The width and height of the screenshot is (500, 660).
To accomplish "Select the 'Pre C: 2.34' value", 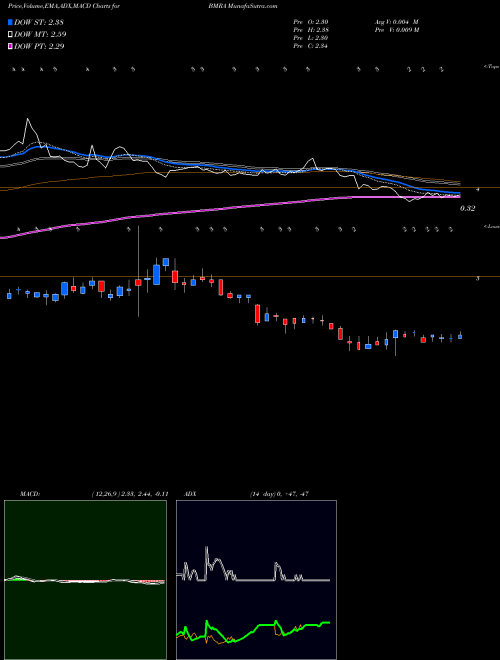I will tap(311, 46).
